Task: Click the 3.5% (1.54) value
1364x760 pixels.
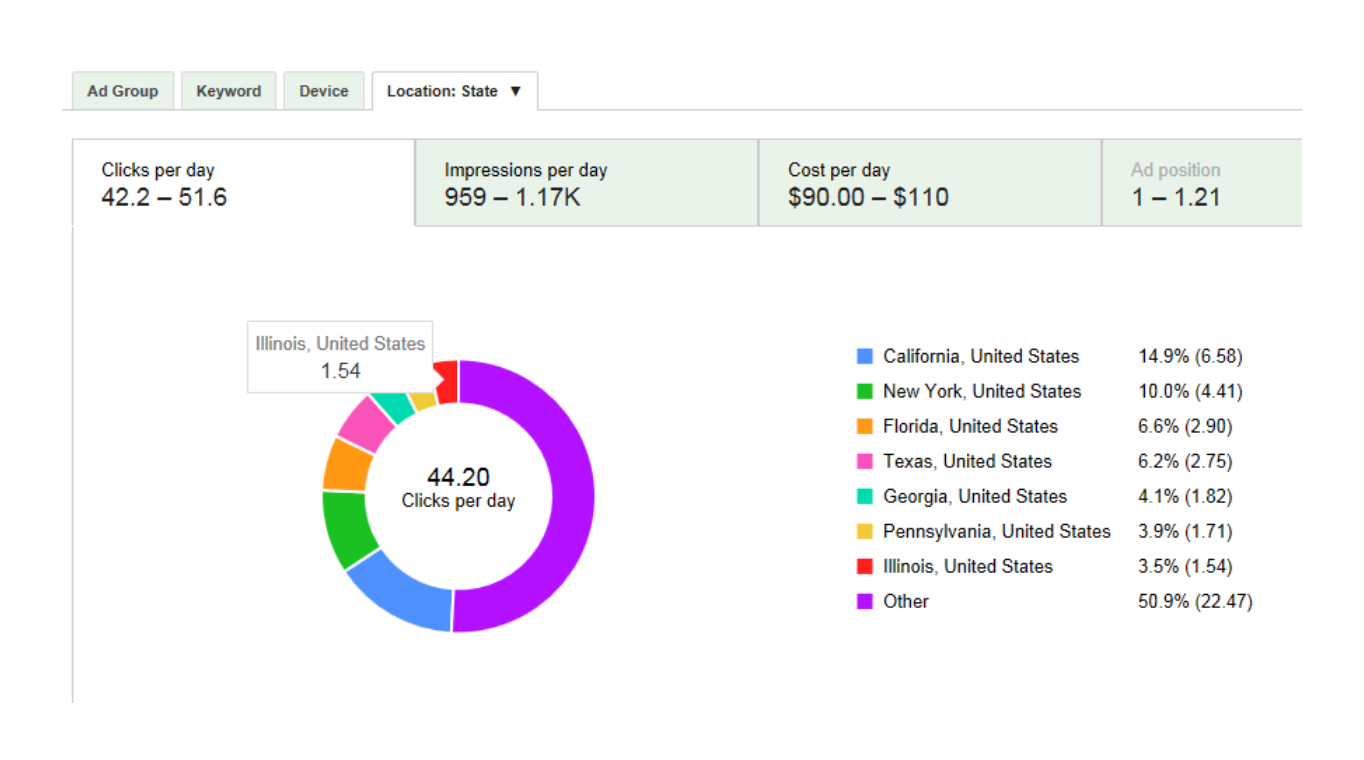Action: pyautogui.click(x=1185, y=566)
